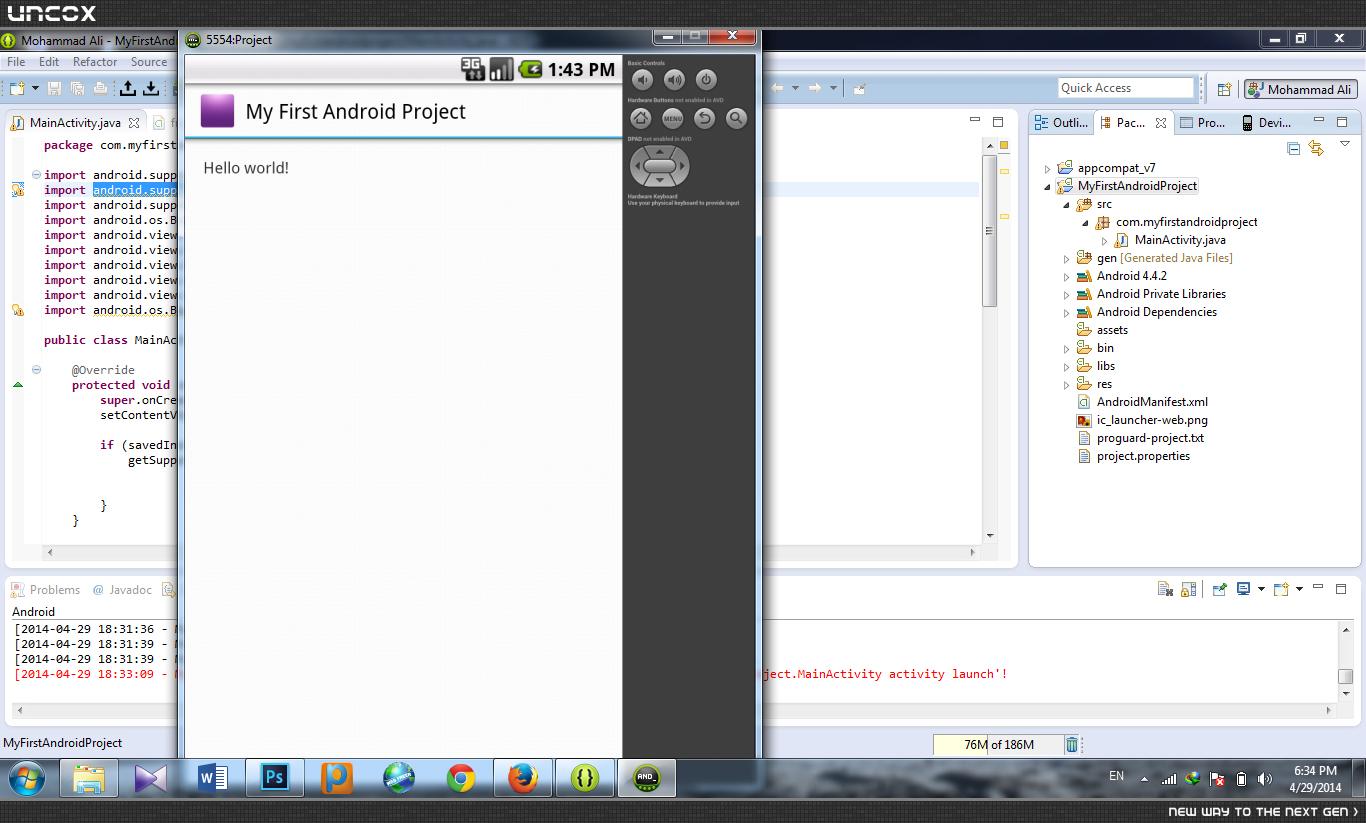Open MainActivity.java in the package tree

pos(1179,240)
